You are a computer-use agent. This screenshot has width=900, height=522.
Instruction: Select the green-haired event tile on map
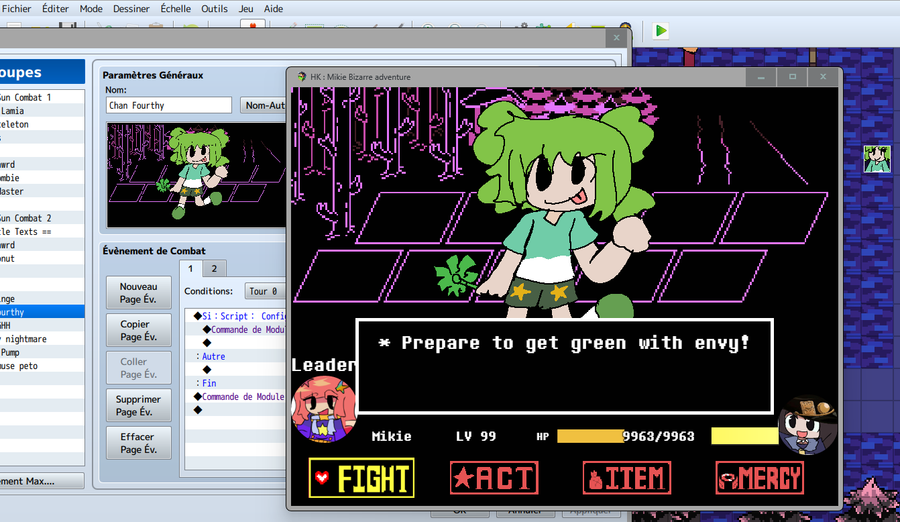point(877,159)
